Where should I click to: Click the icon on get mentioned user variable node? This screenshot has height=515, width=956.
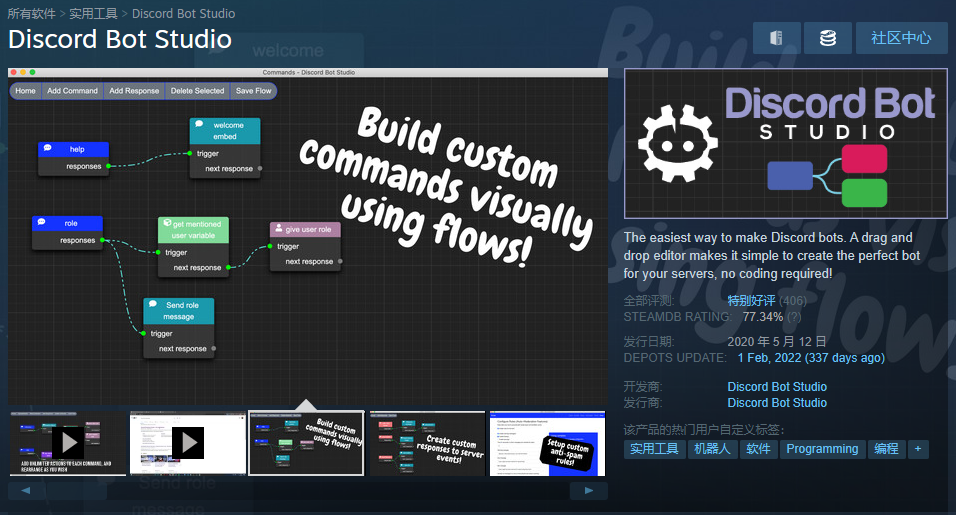pyautogui.click(x=167, y=223)
